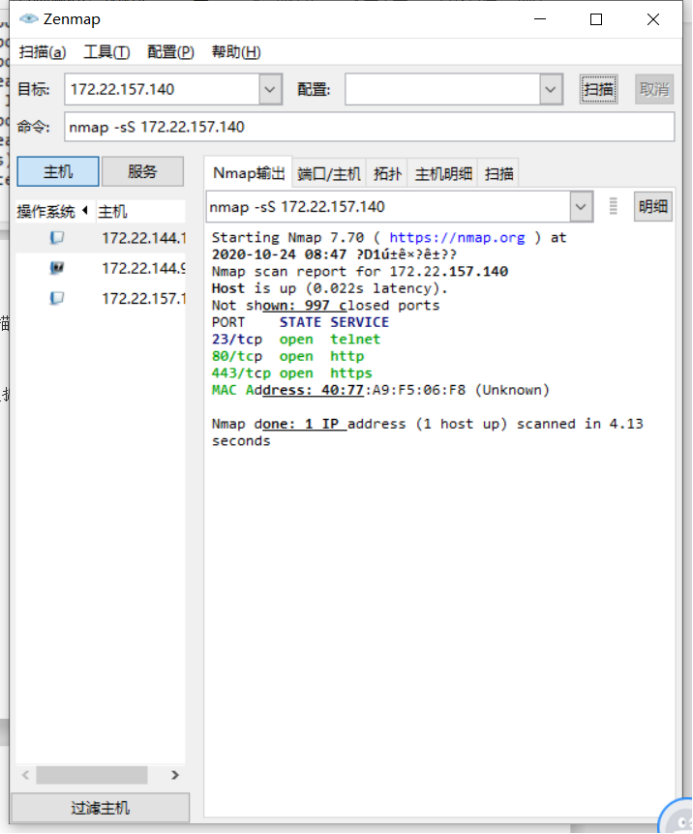Click the 命令 command input field
The width and height of the screenshot is (693, 834).
[x=369, y=127]
